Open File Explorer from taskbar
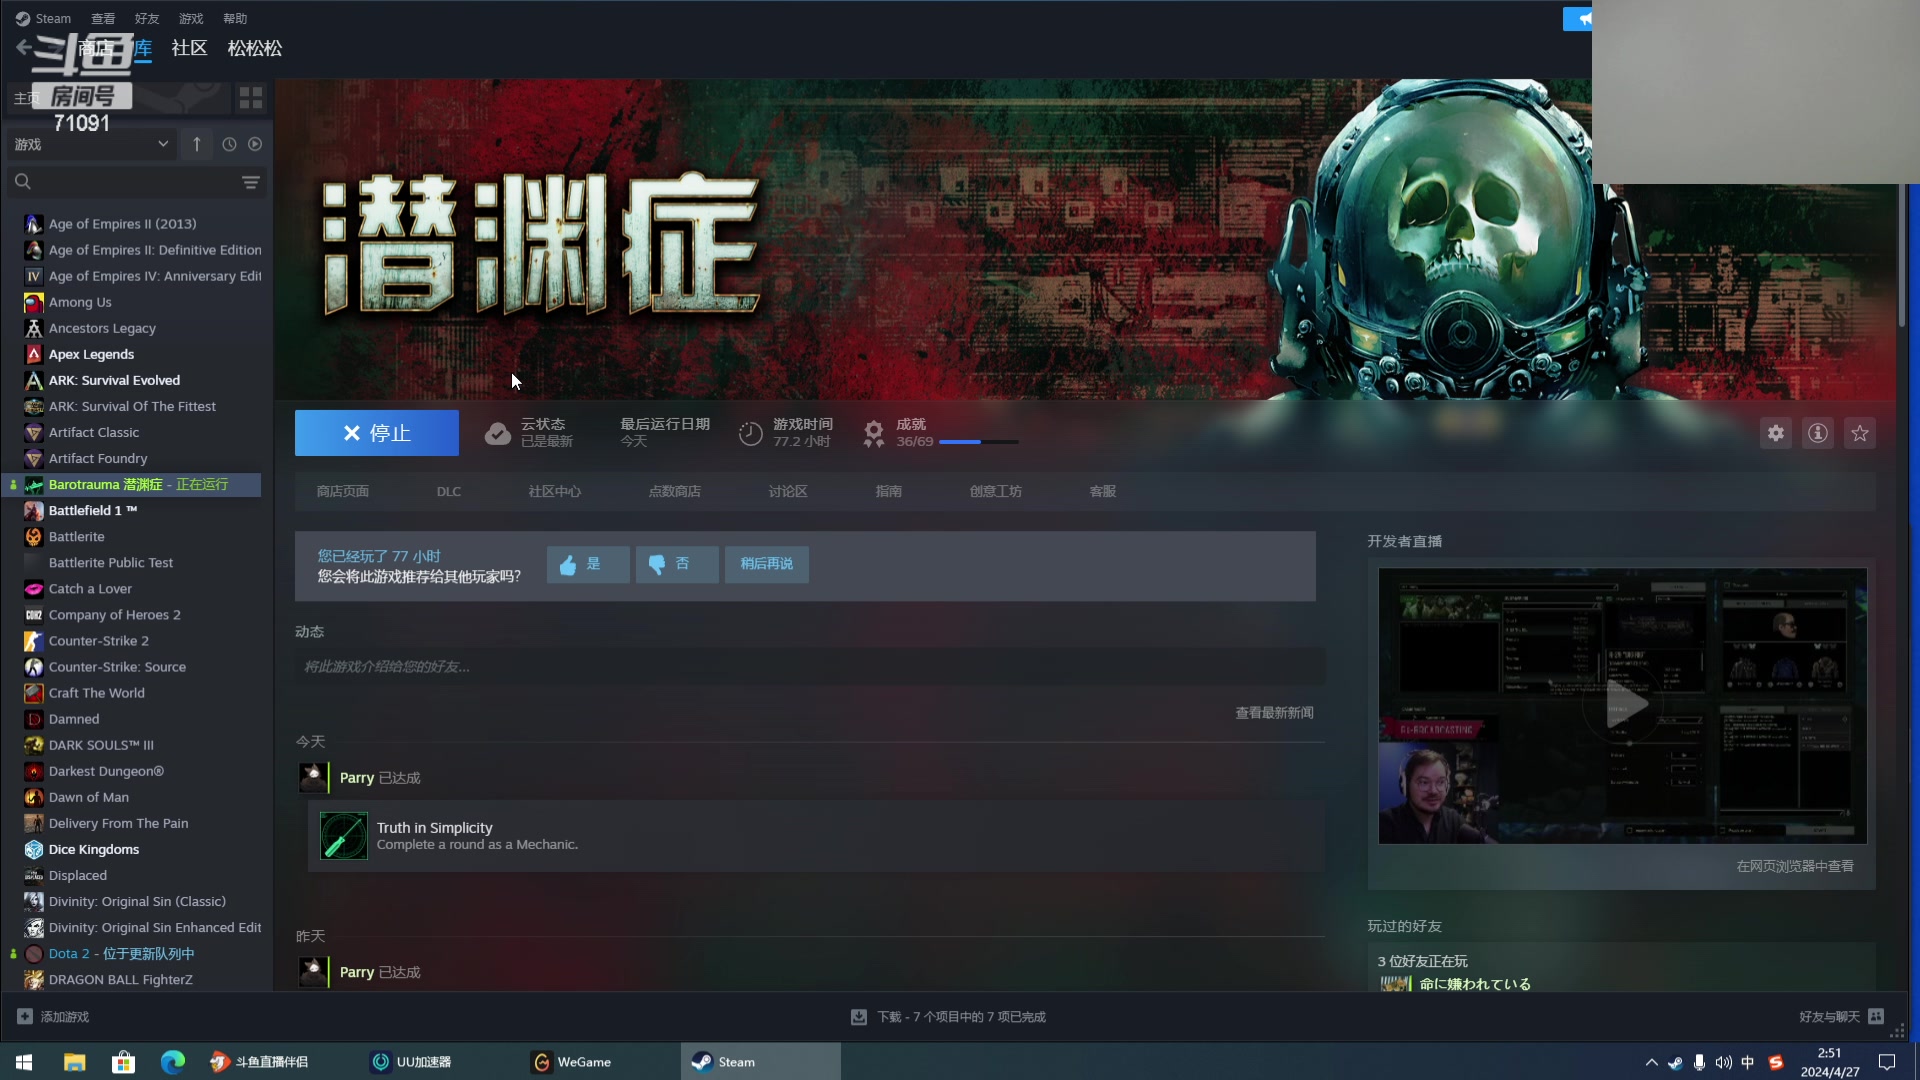 (75, 1062)
